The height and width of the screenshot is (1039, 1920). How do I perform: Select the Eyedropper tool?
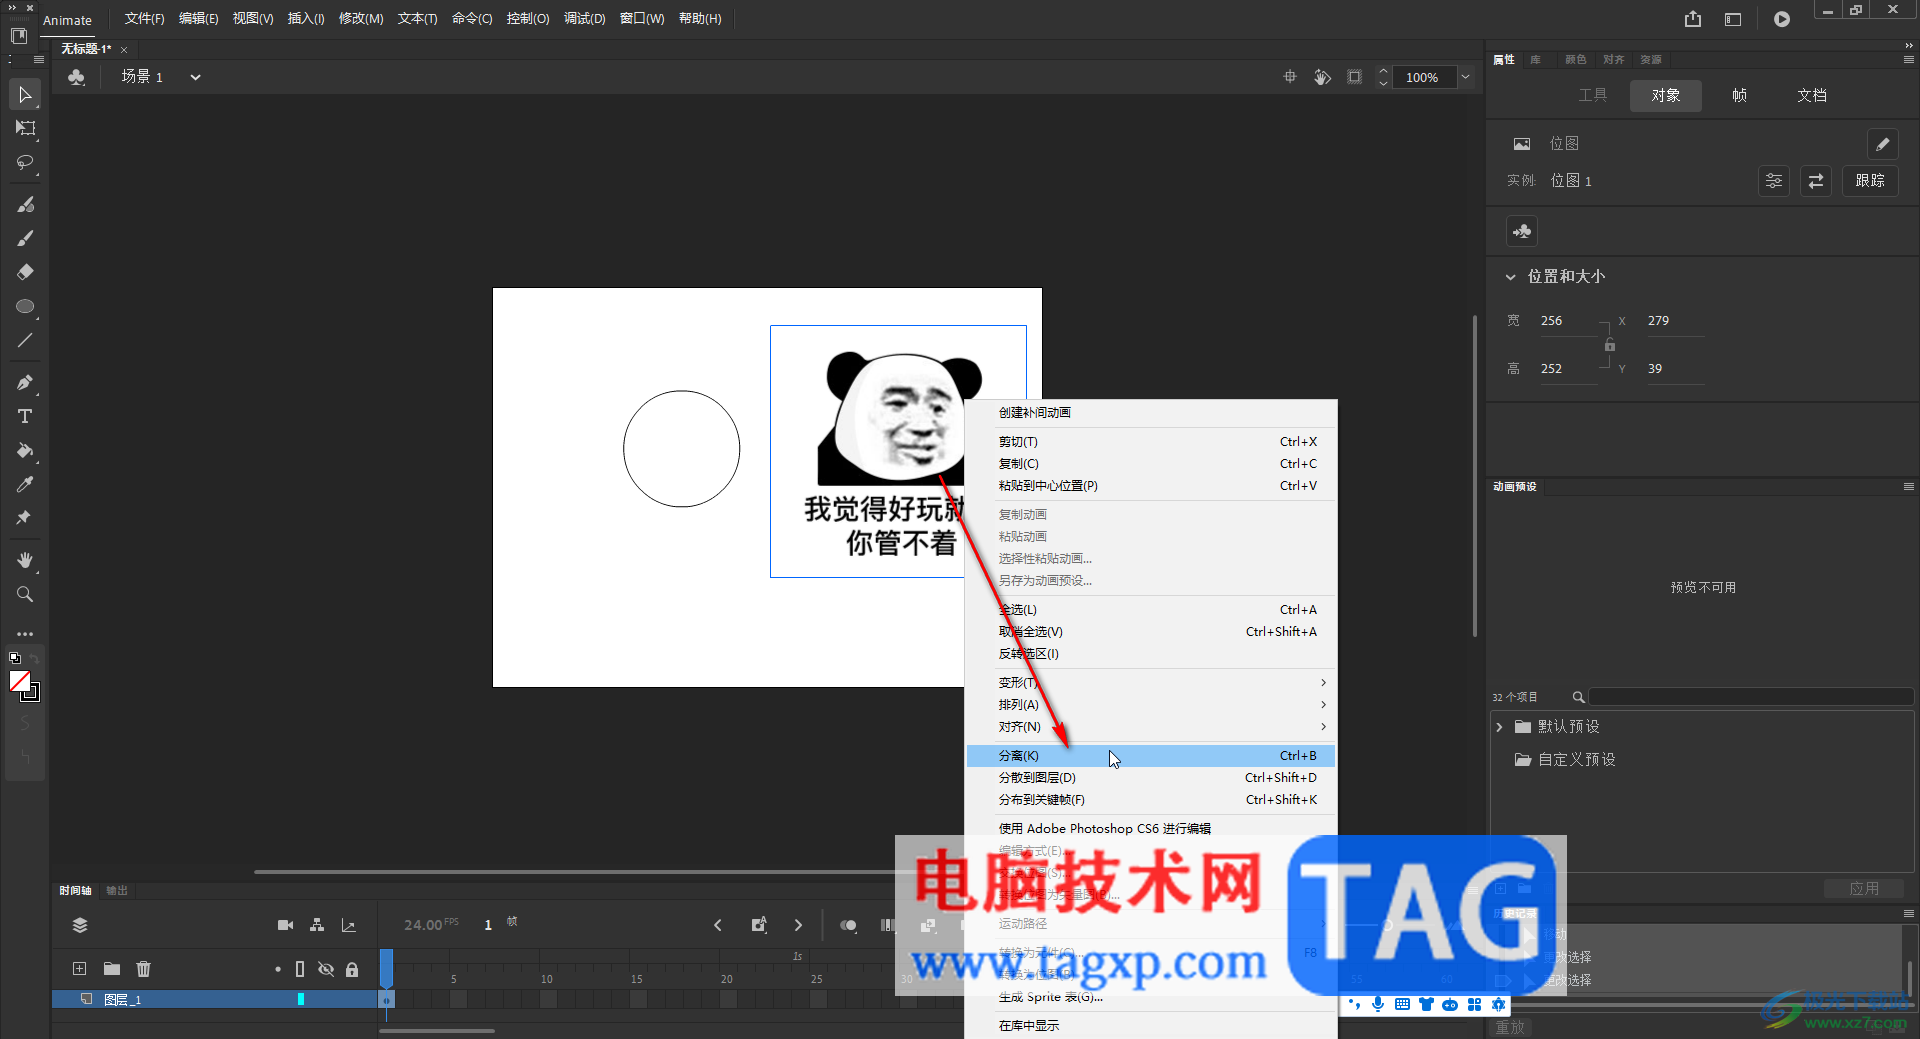pyautogui.click(x=25, y=484)
